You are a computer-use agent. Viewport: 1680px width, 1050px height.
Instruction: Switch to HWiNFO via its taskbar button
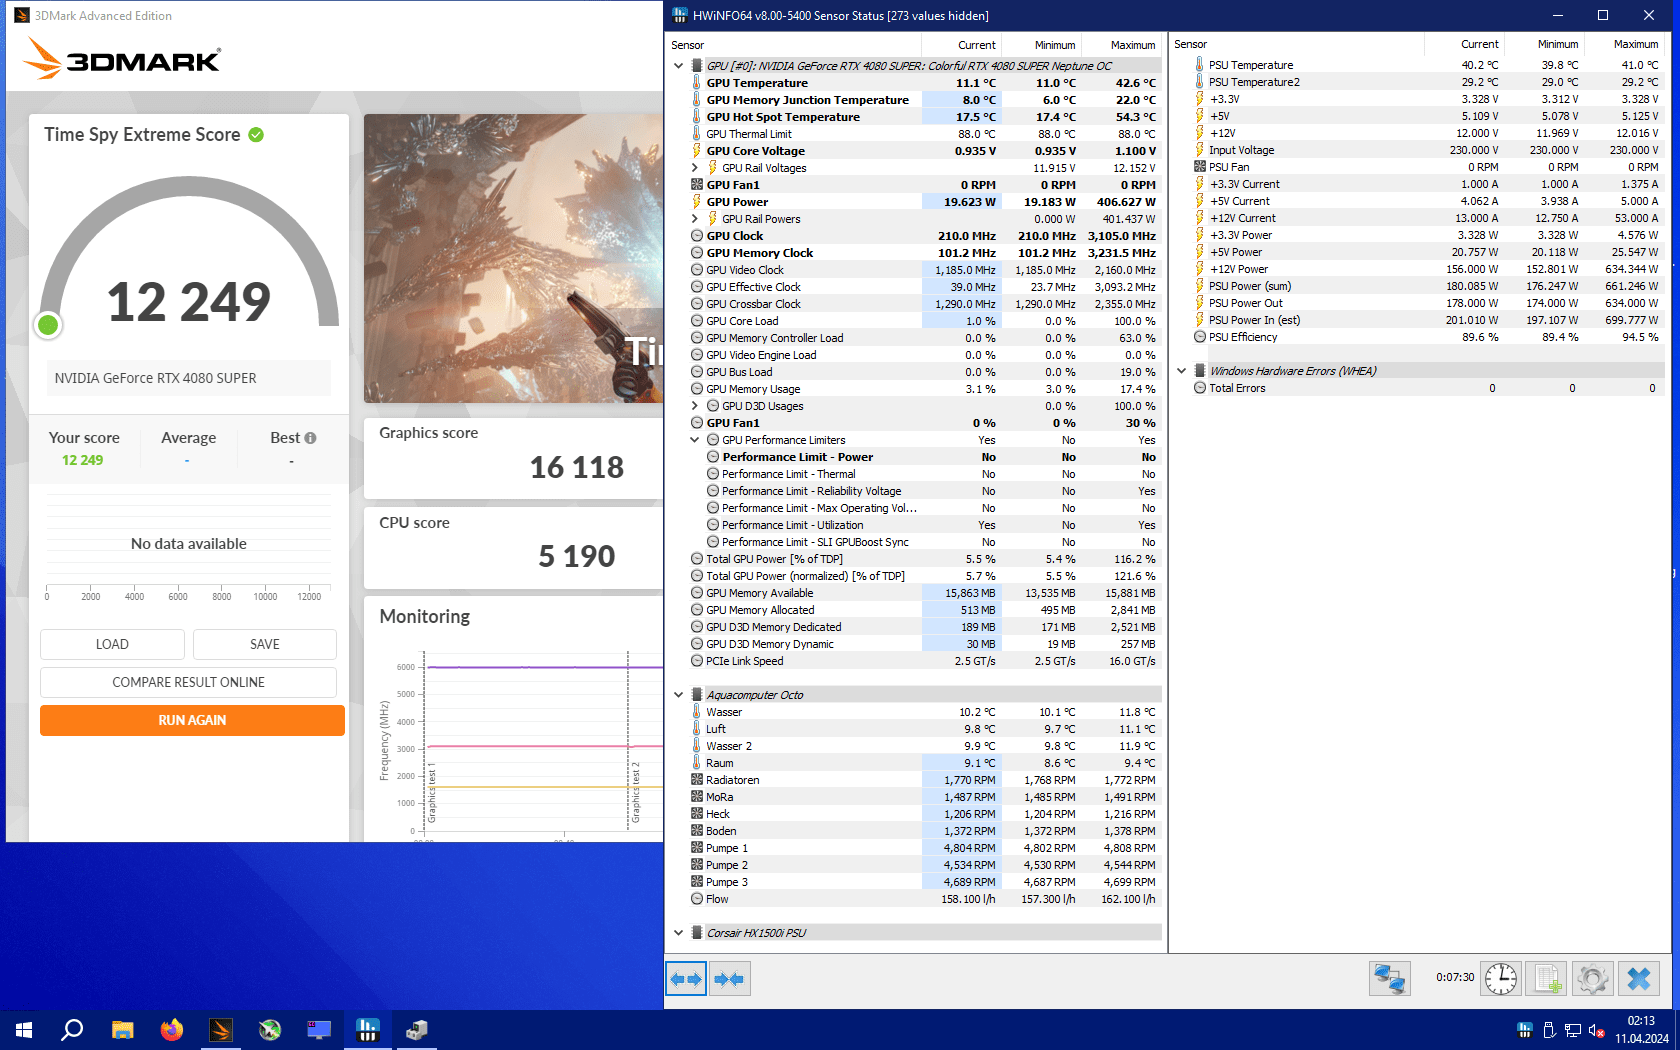click(368, 1029)
